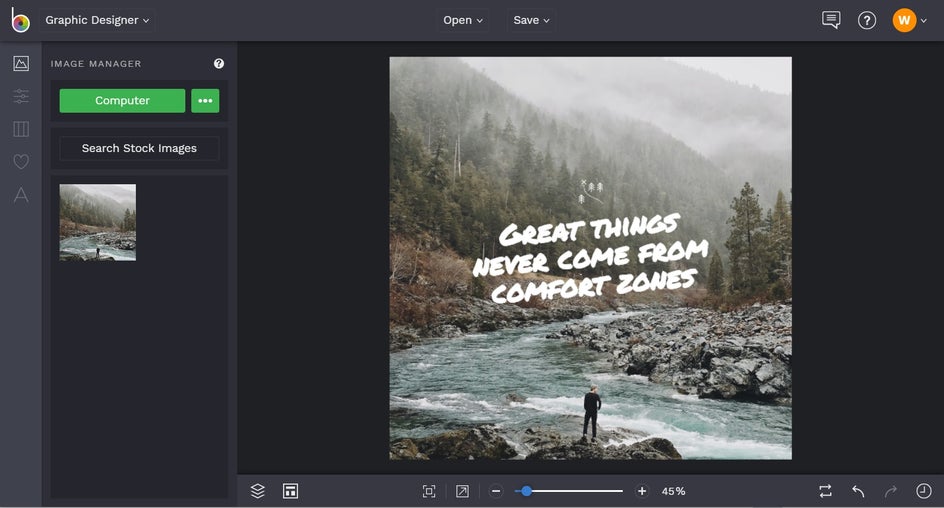This screenshot has width=944, height=508.
Task: Open the history clock icon
Action: point(924,491)
